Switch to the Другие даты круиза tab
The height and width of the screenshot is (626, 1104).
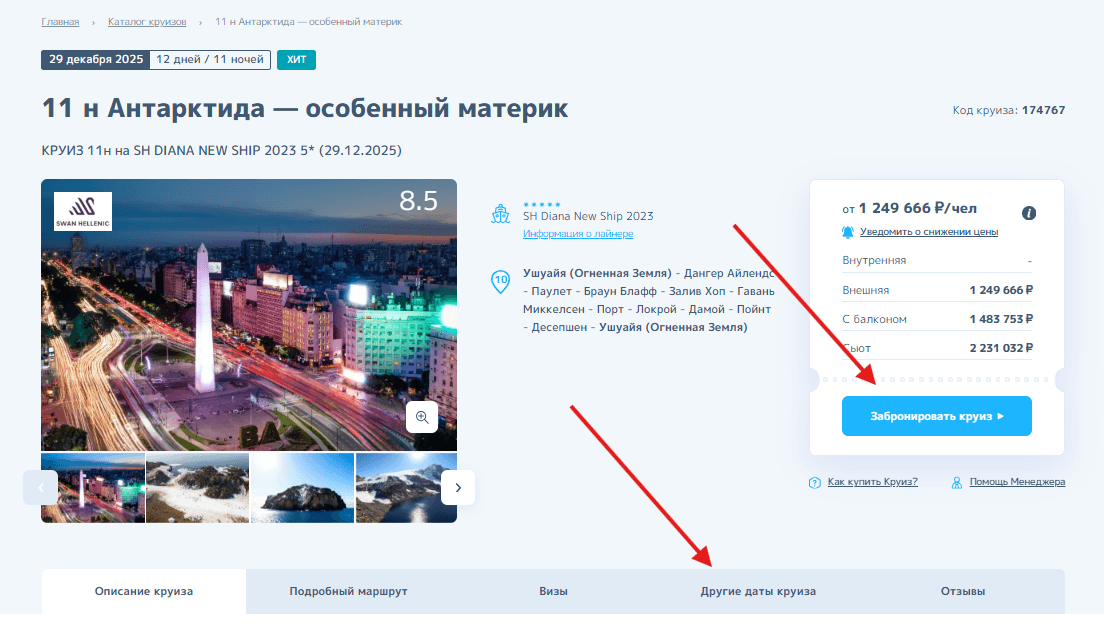(758, 591)
